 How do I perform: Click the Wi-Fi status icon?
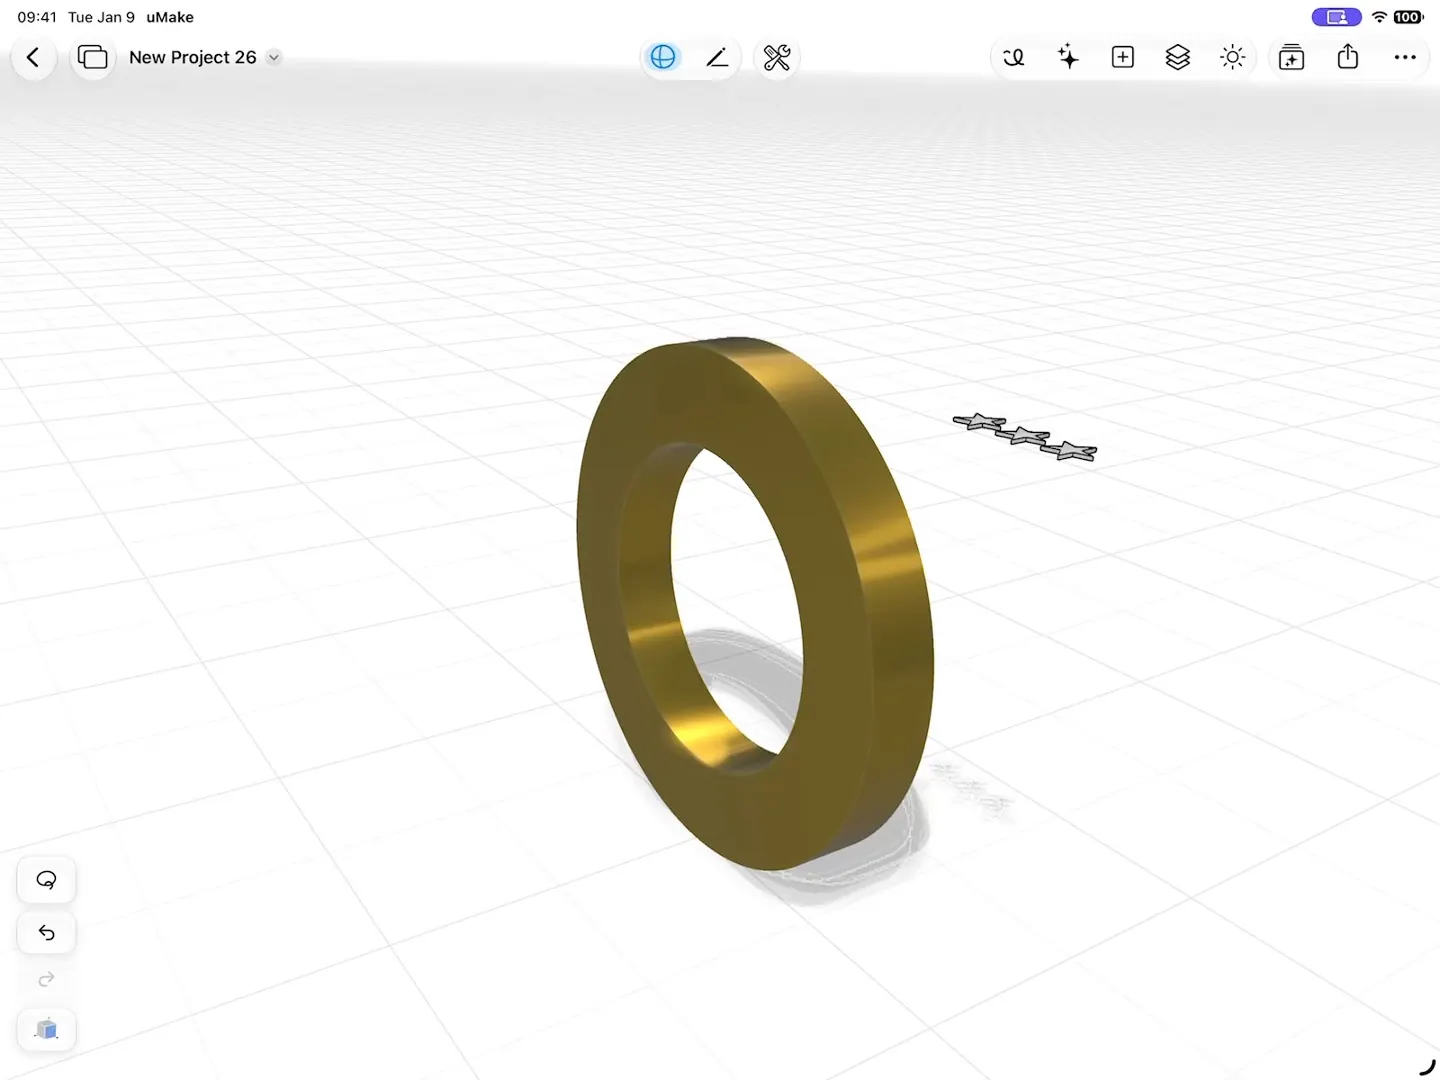(1379, 17)
